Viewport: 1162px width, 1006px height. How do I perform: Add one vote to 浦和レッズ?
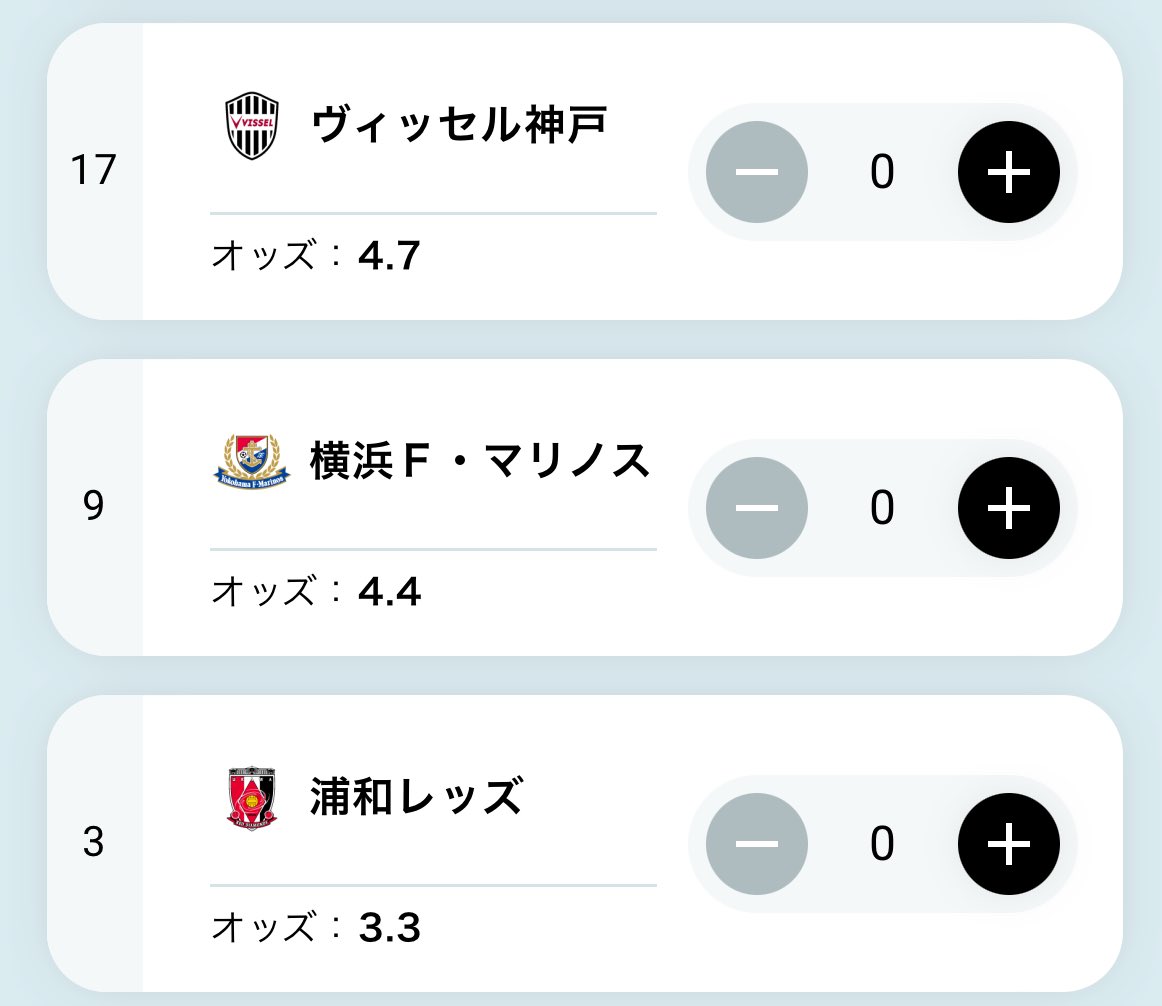pos(1009,844)
